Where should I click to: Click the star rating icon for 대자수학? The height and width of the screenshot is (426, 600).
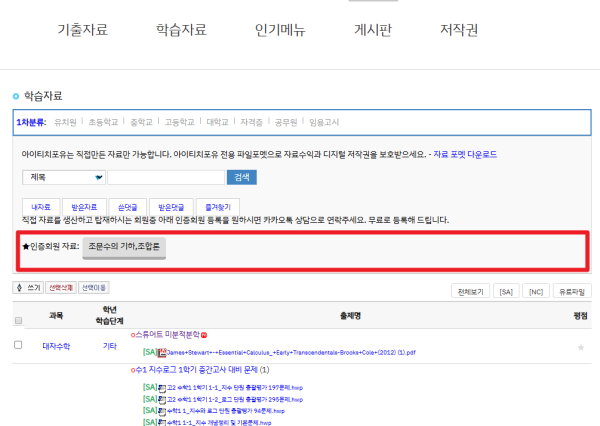(x=581, y=346)
